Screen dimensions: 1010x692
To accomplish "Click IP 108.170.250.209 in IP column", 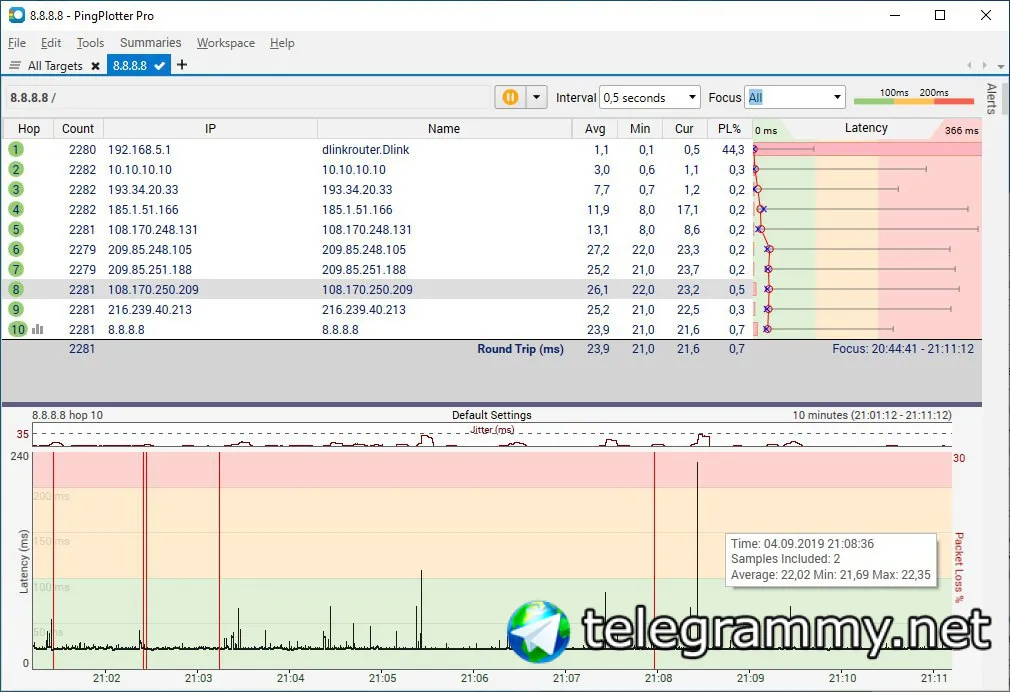I will [x=153, y=289].
